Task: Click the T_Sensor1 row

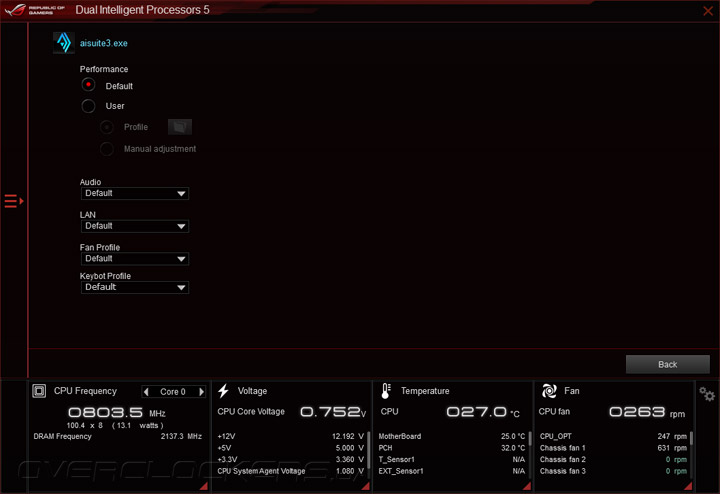Action: tap(452, 459)
